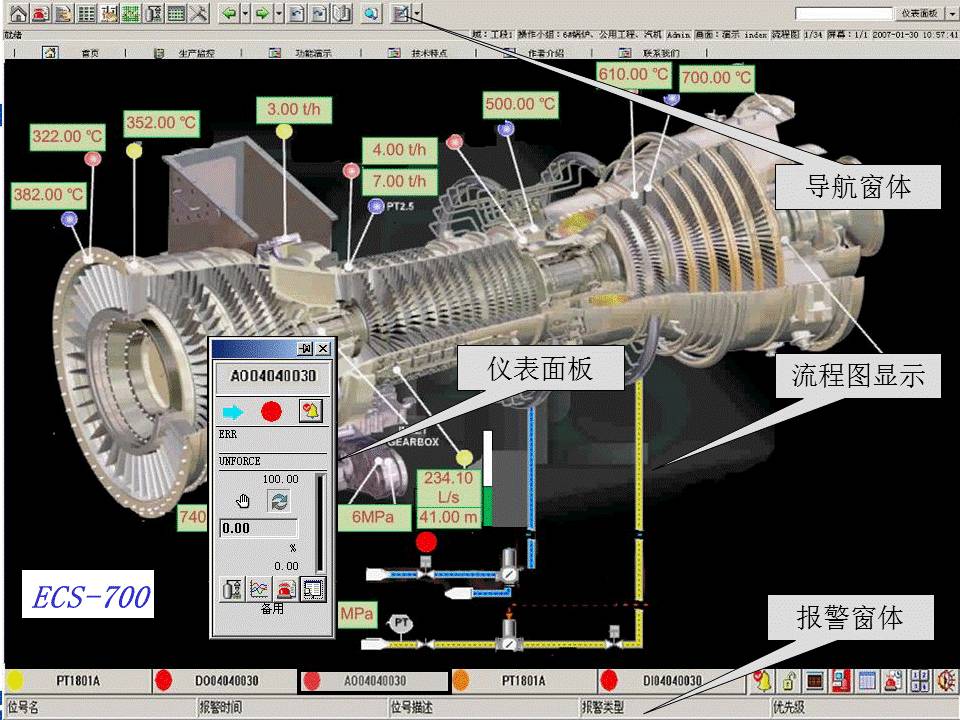Viewport: 960px width, 720px height.
Task: Click the 0.00 value field in instrument panel
Action: (x=258, y=528)
